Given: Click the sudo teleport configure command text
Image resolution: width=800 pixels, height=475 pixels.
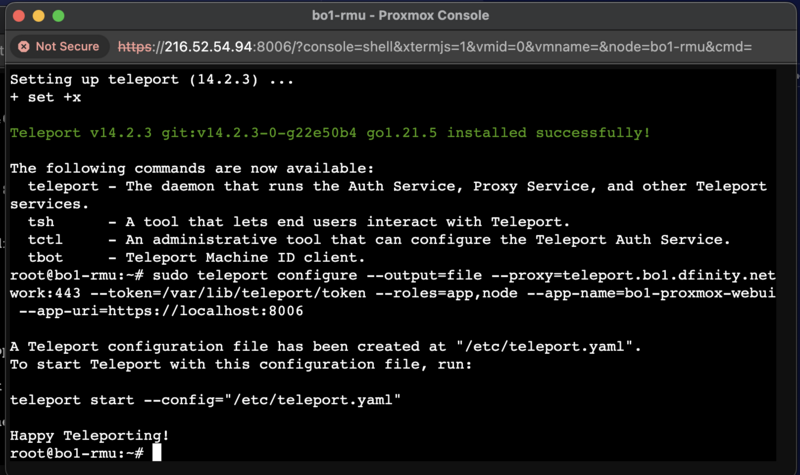Looking at the screenshot, I should tap(255, 276).
